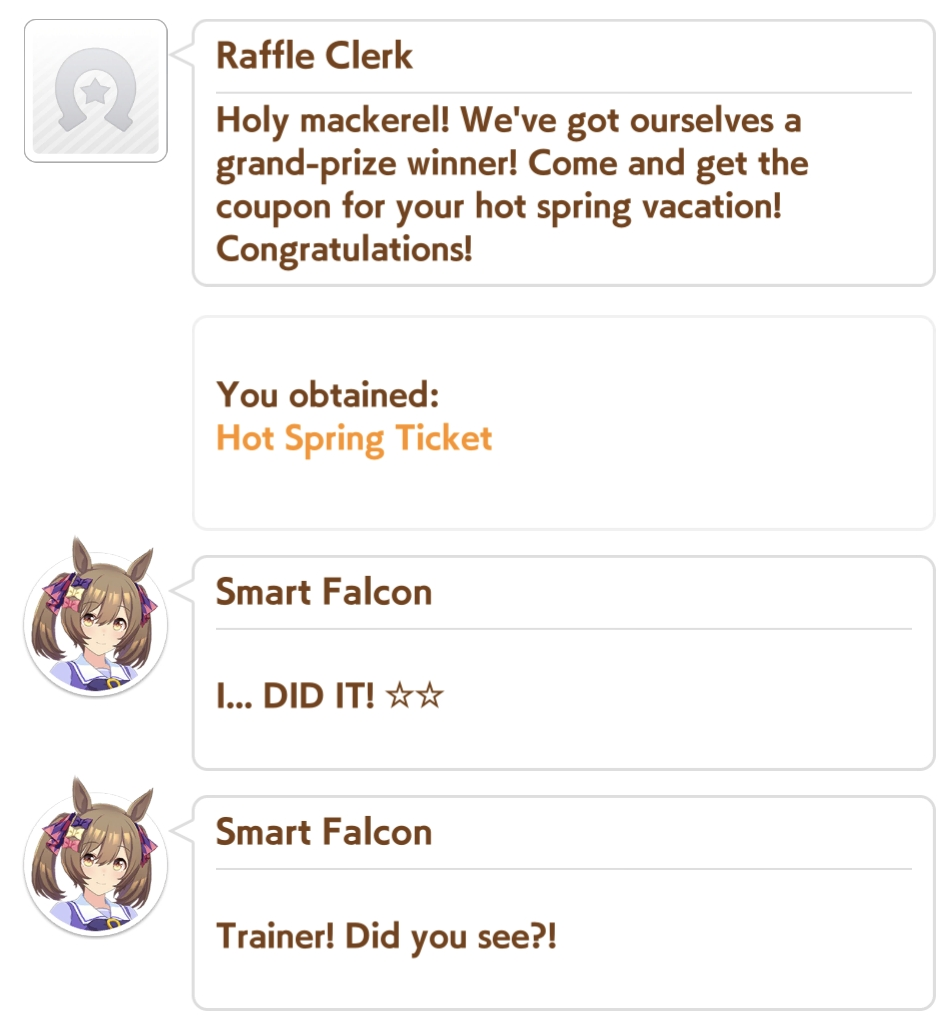Screen dimensions: 949x1030
Task: Select the "You obtained:" label
Action: click(328, 395)
